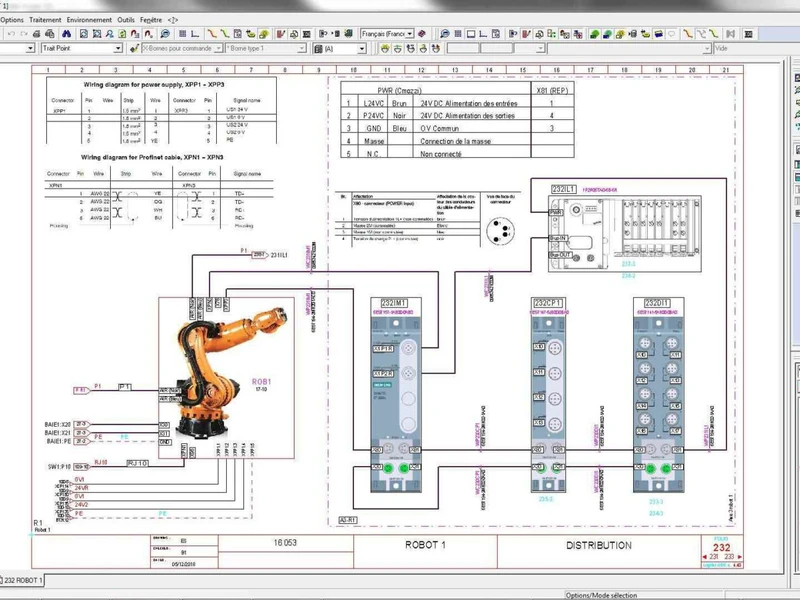Click the multi-page printer icon
The image size is (800, 600).
coord(49,34)
